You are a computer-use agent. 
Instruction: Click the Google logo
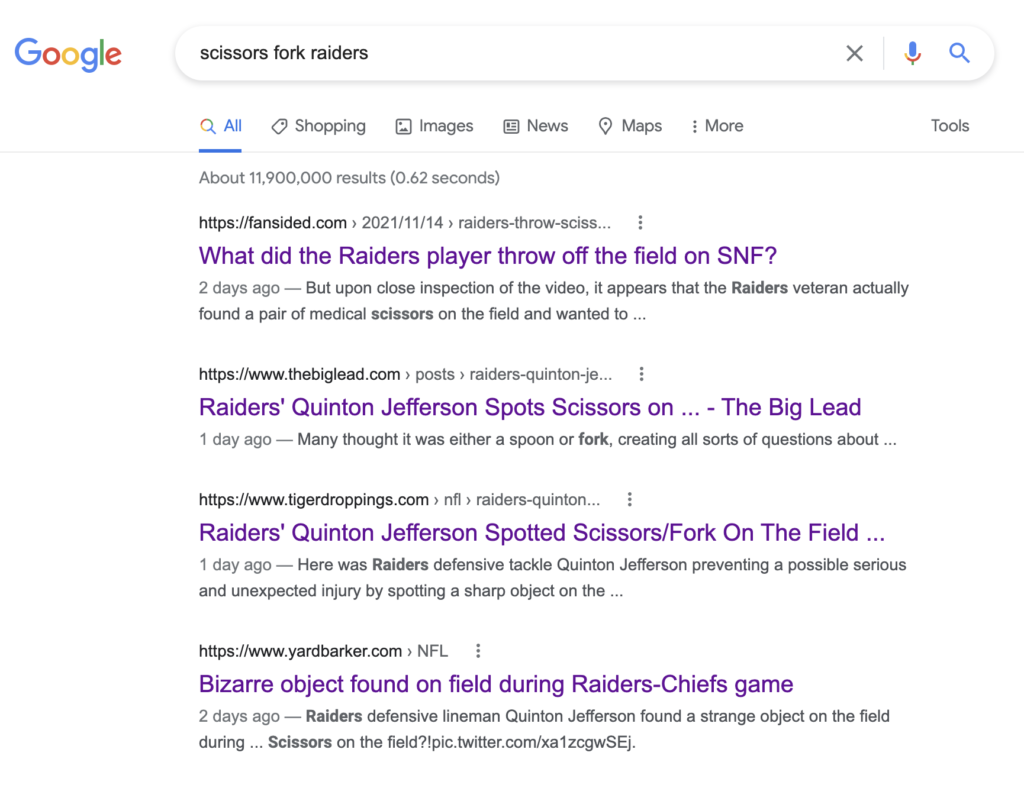pyautogui.click(x=68, y=54)
